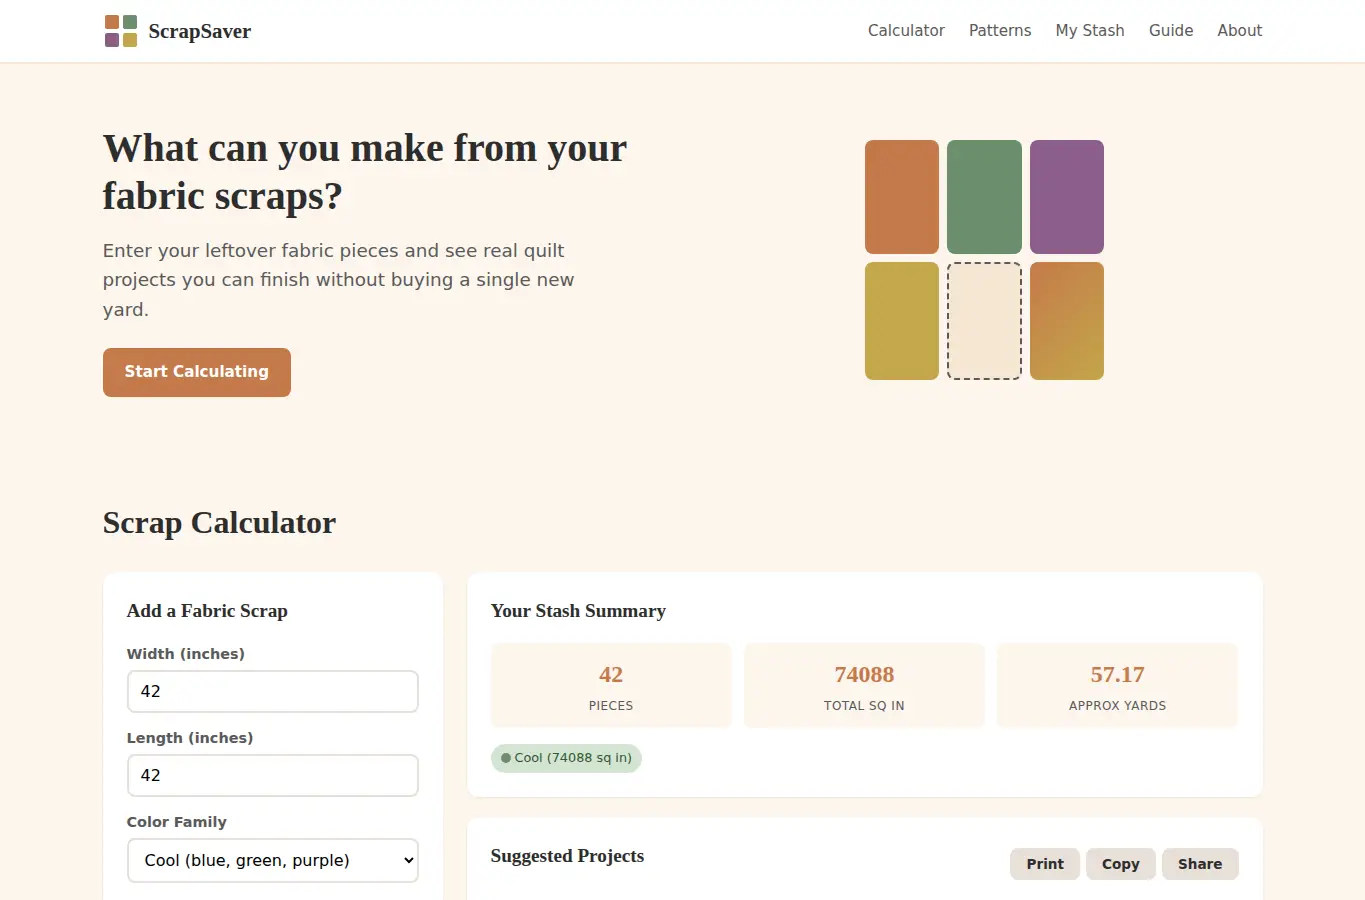The image size is (1365, 900).
Task: Open the ScrapSaver home link text
Action: [x=200, y=31]
